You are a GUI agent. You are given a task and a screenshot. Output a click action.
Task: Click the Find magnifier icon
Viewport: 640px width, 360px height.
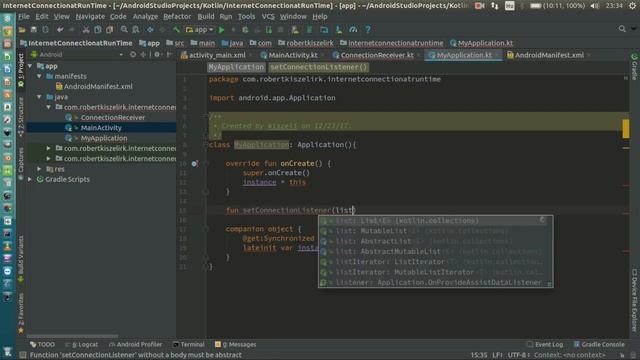pyautogui.click(x=124, y=29)
